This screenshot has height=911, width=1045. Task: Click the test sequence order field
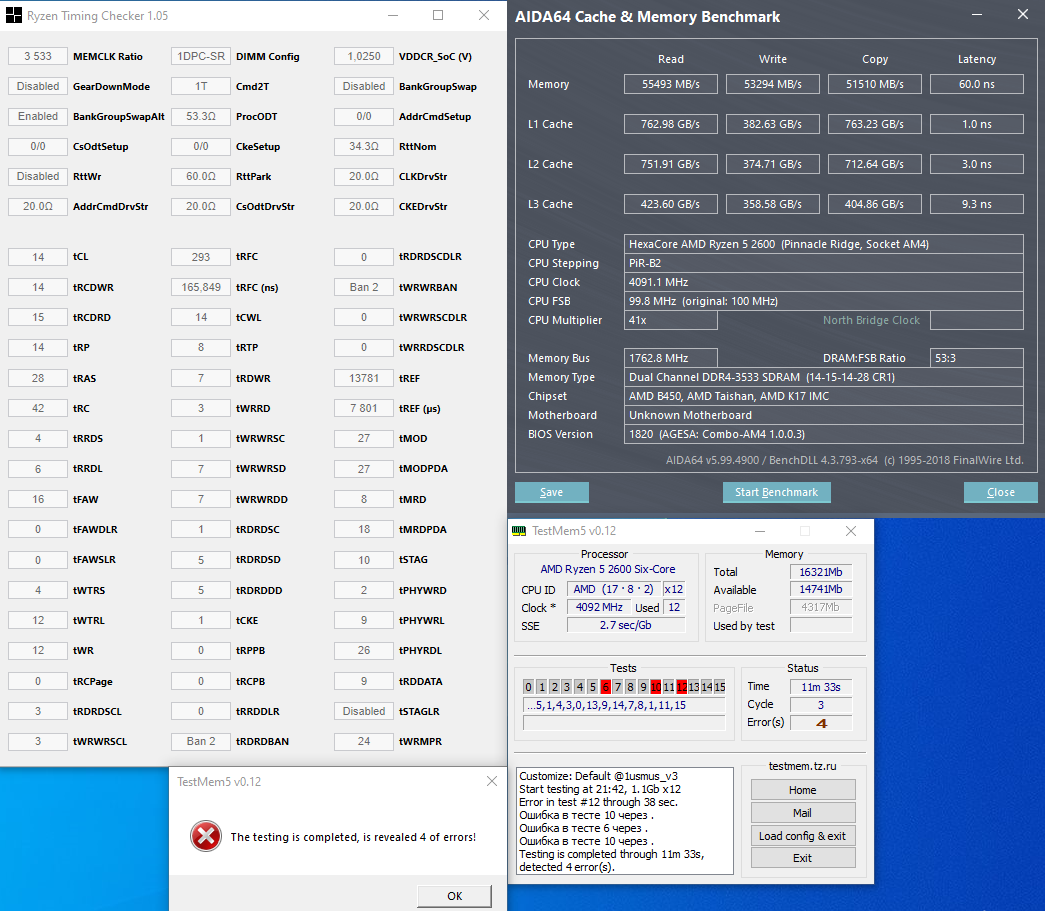pos(624,705)
